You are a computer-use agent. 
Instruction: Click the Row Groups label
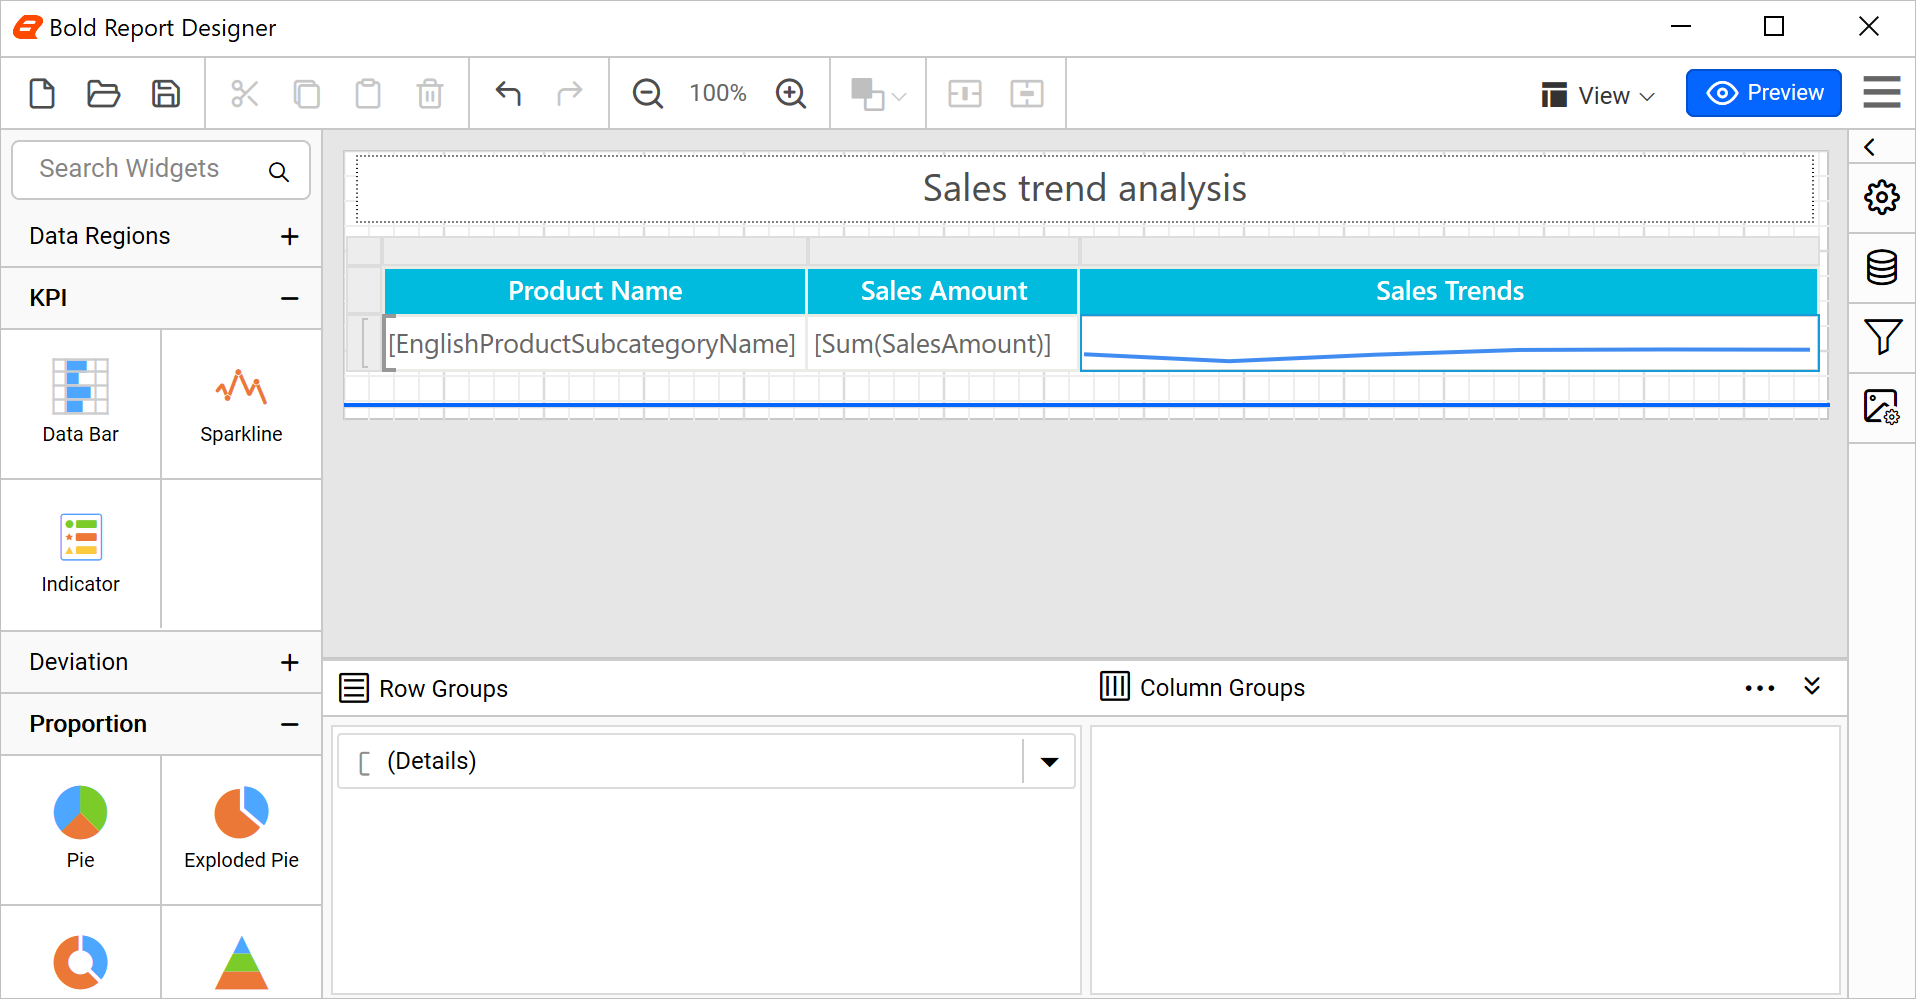coord(443,689)
